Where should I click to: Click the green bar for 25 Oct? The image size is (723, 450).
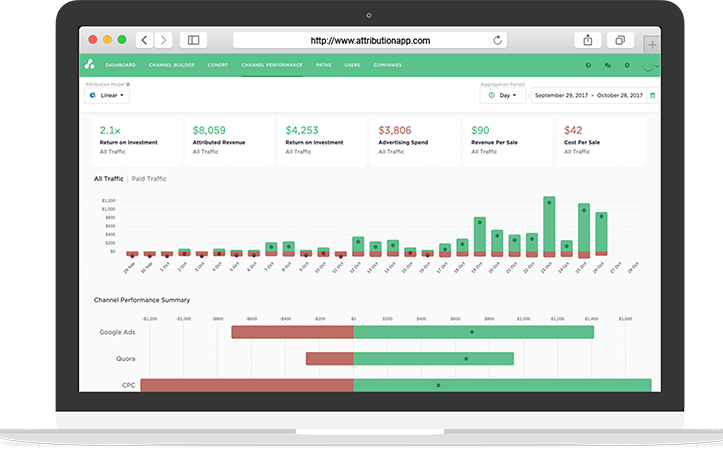(584, 227)
